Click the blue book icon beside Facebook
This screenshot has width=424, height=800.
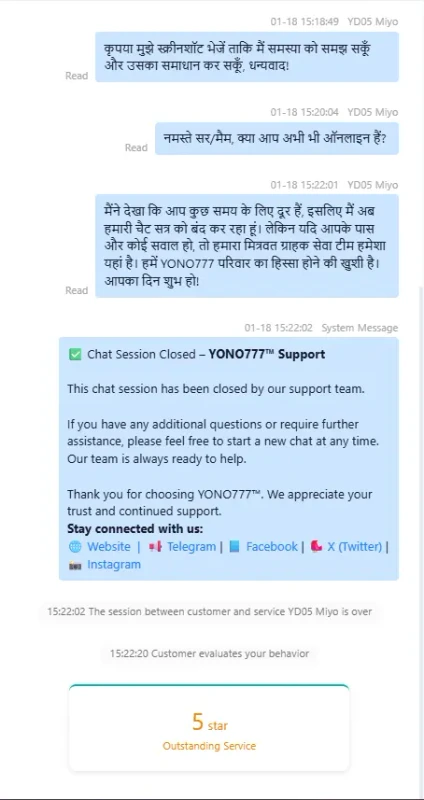pos(234,547)
